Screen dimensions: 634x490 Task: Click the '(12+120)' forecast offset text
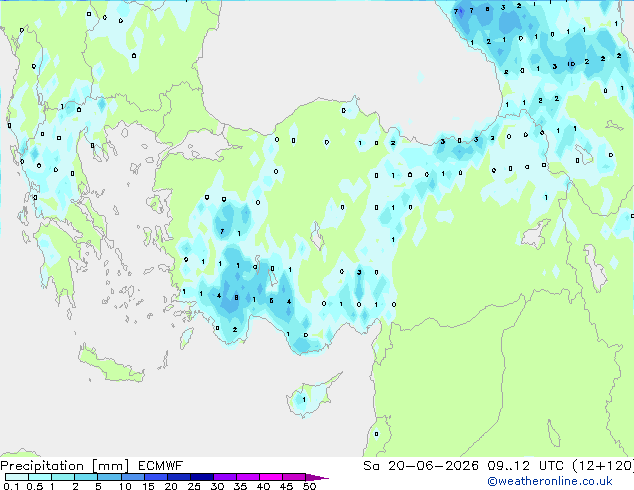[x=602, y=466]
